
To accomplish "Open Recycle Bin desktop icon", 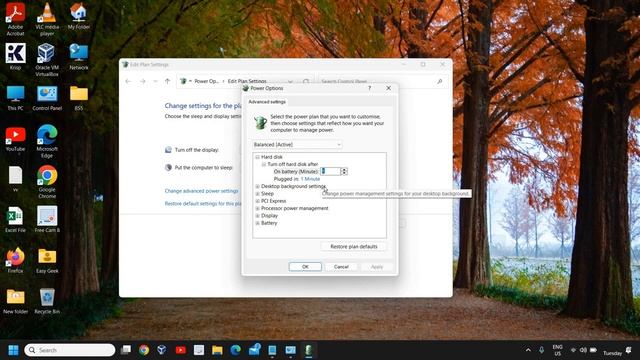I will tap(47, 301).
